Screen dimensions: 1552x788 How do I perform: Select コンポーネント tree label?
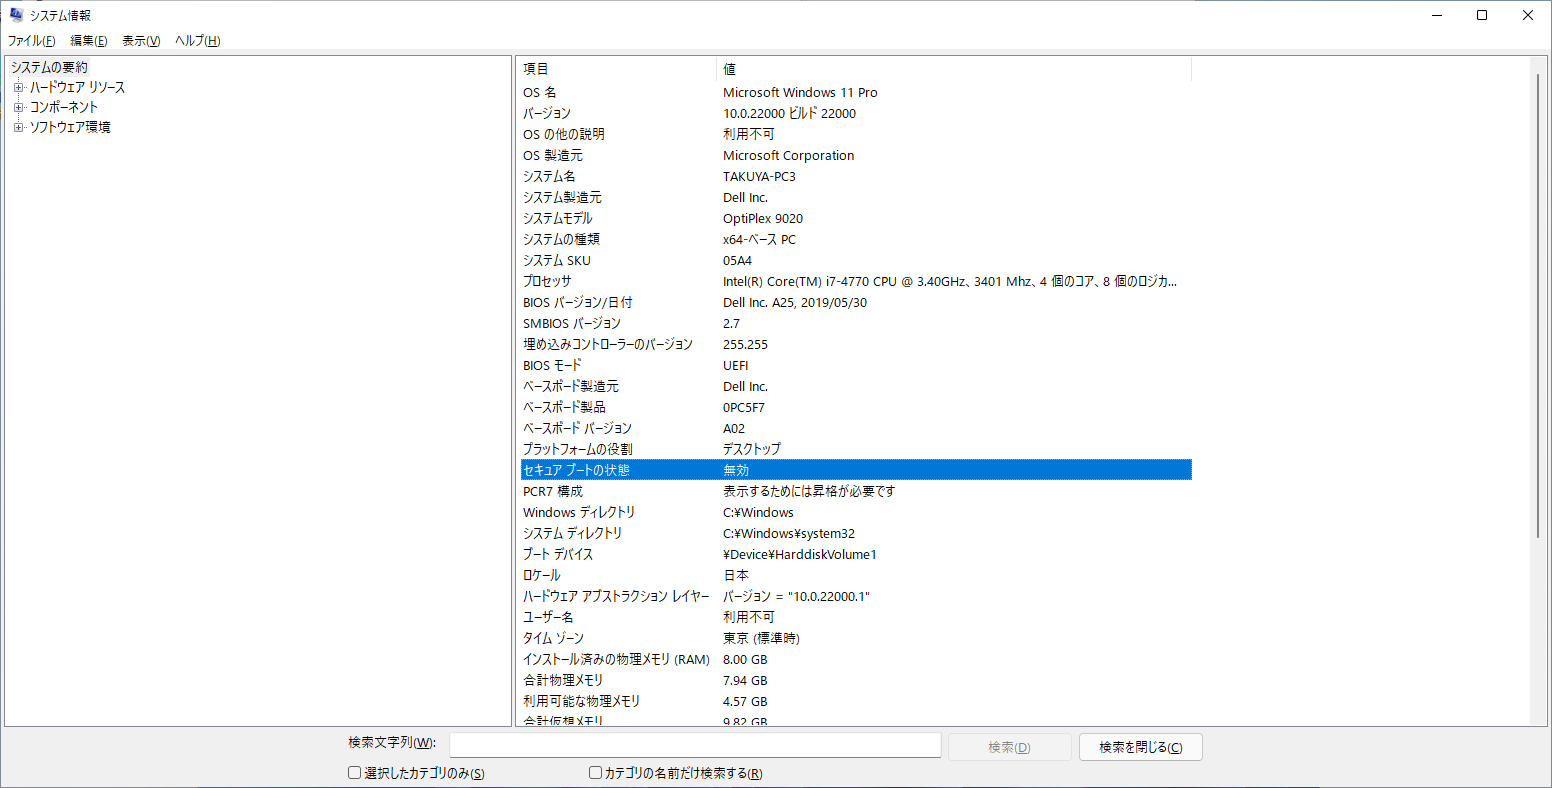64,108
